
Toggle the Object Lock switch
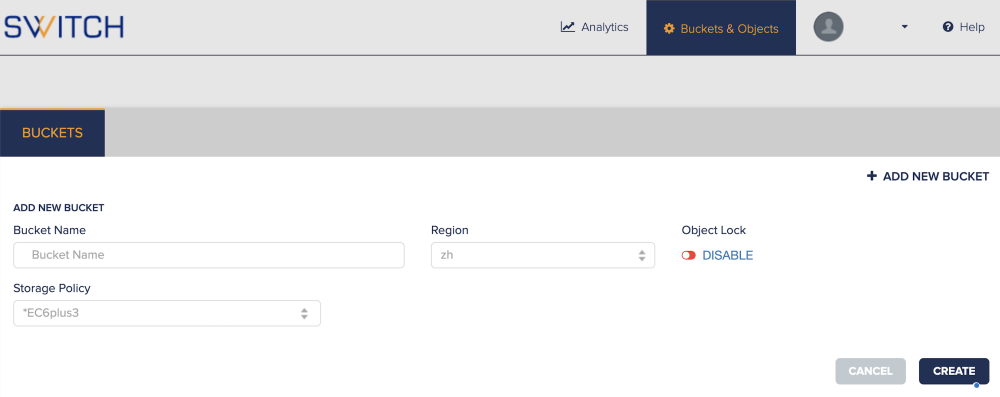(x=688, y=255)
